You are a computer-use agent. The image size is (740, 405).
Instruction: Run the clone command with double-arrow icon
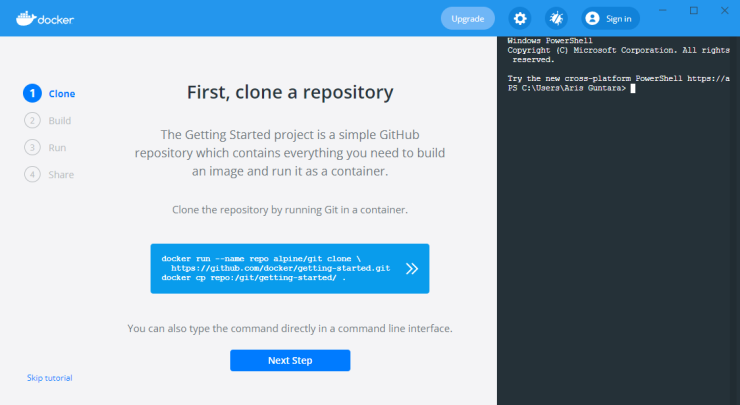coord(412,269)
